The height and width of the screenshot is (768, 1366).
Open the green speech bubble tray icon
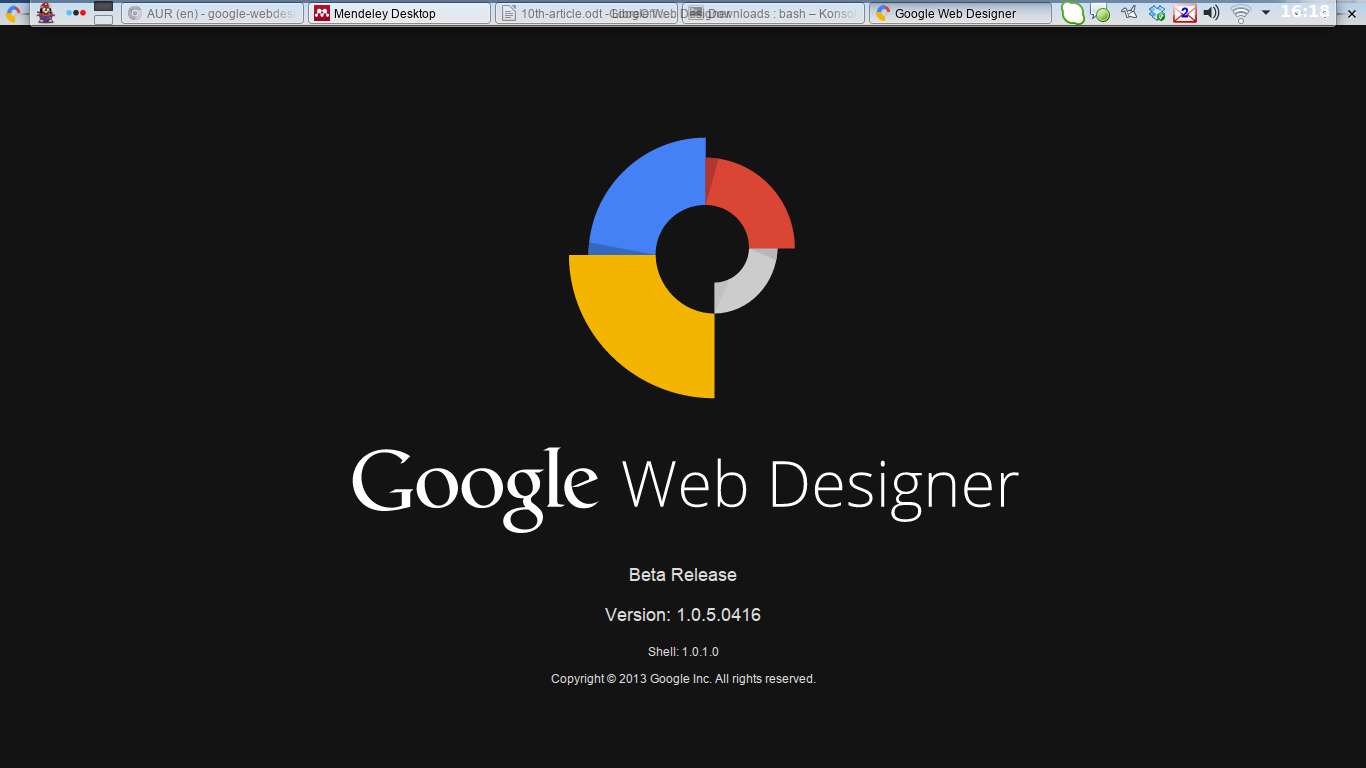(x=1072, y=13)
